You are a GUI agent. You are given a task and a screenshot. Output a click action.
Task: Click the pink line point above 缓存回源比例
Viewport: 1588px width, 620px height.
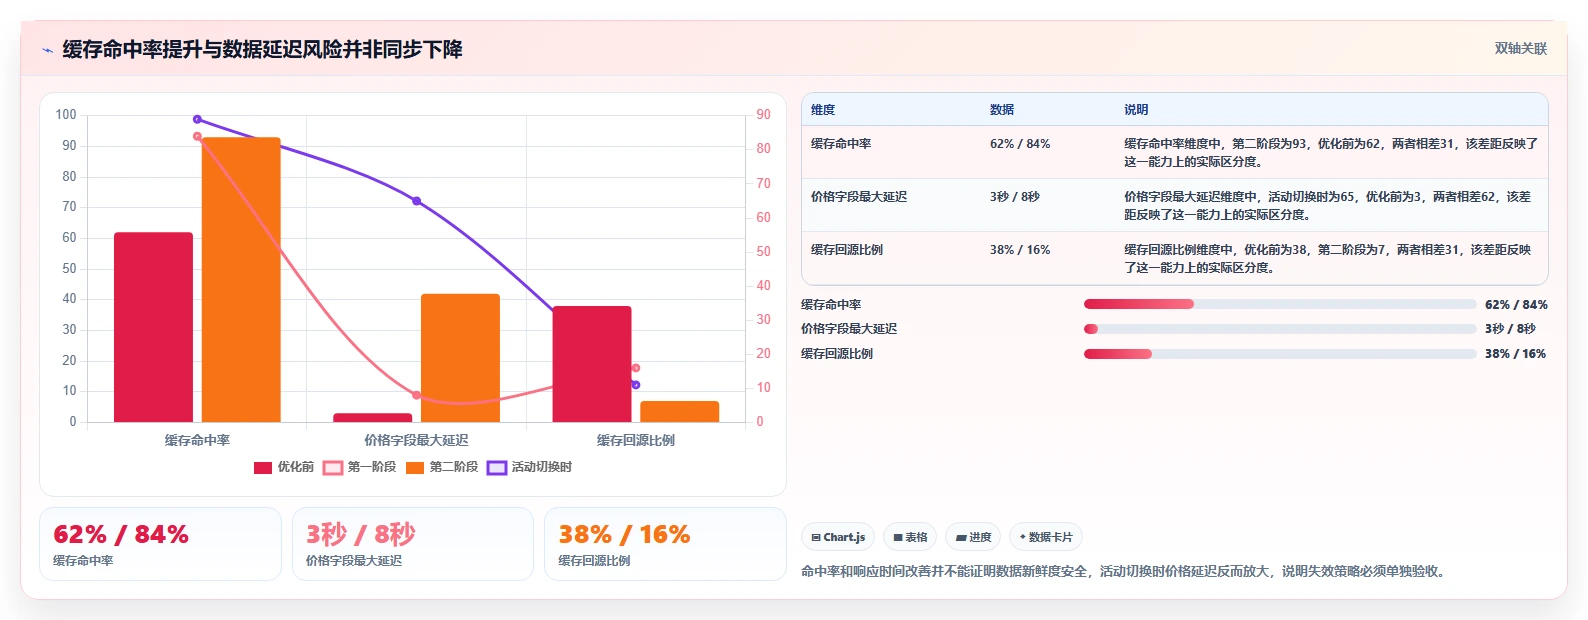click(x=636, y=368)
